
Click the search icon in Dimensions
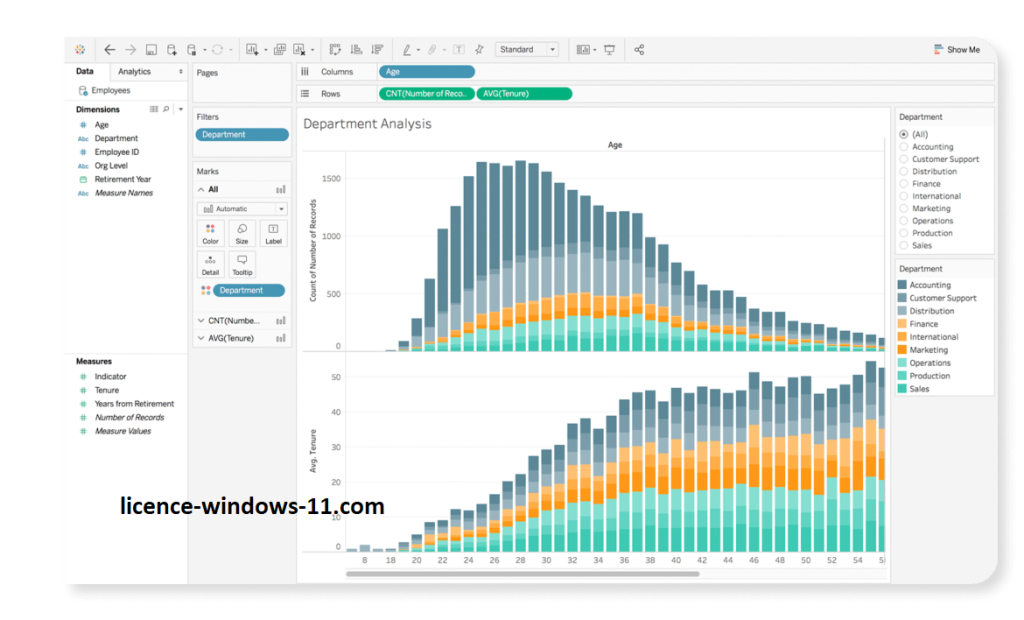click(x=166, y=109)
